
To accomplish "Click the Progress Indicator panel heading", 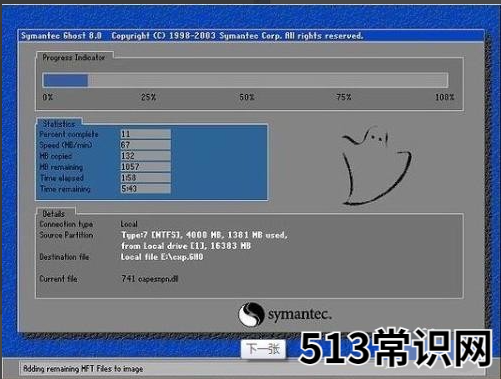I will (x=74, y=57).
